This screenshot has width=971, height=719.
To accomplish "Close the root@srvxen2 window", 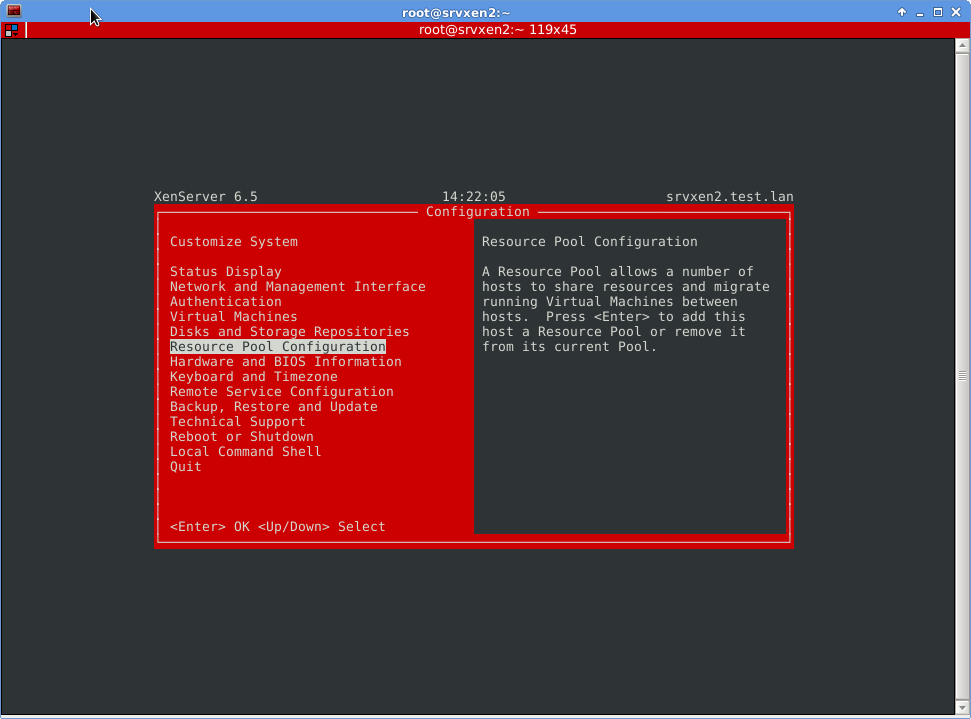I will [956, 12].
